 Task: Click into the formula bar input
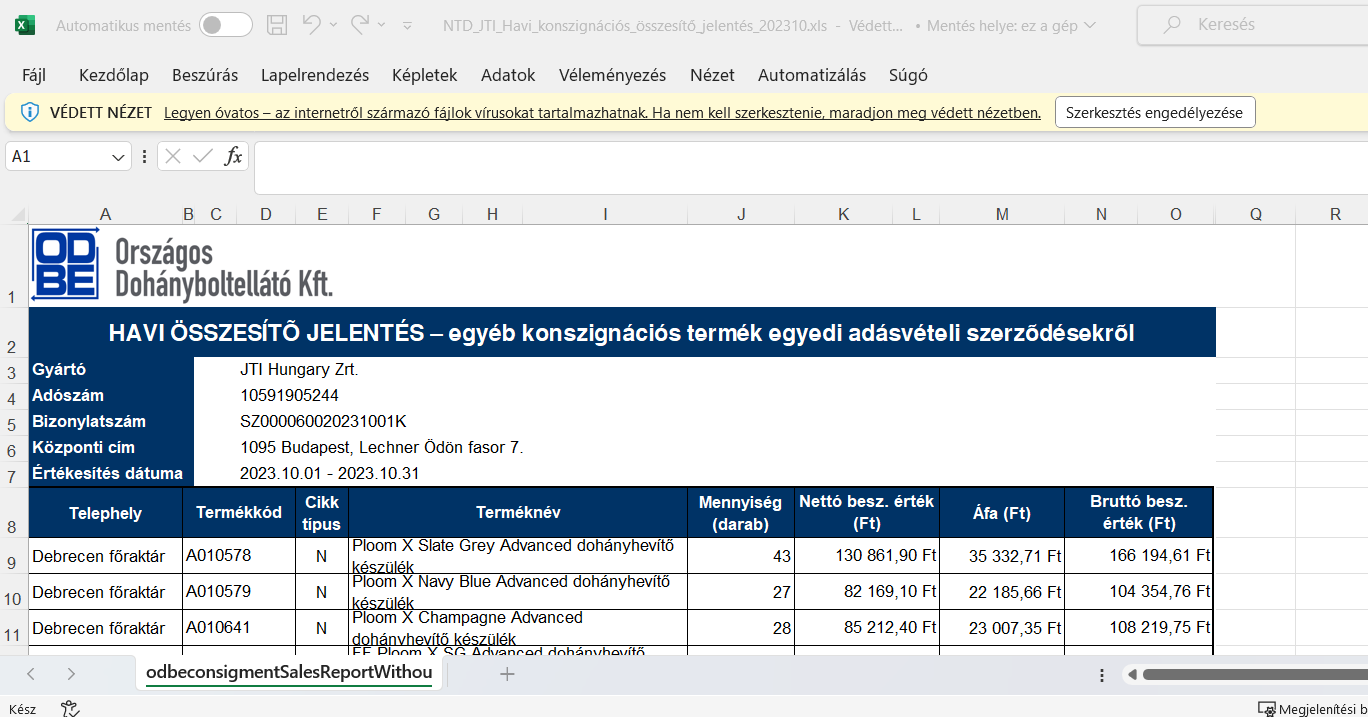811,168
